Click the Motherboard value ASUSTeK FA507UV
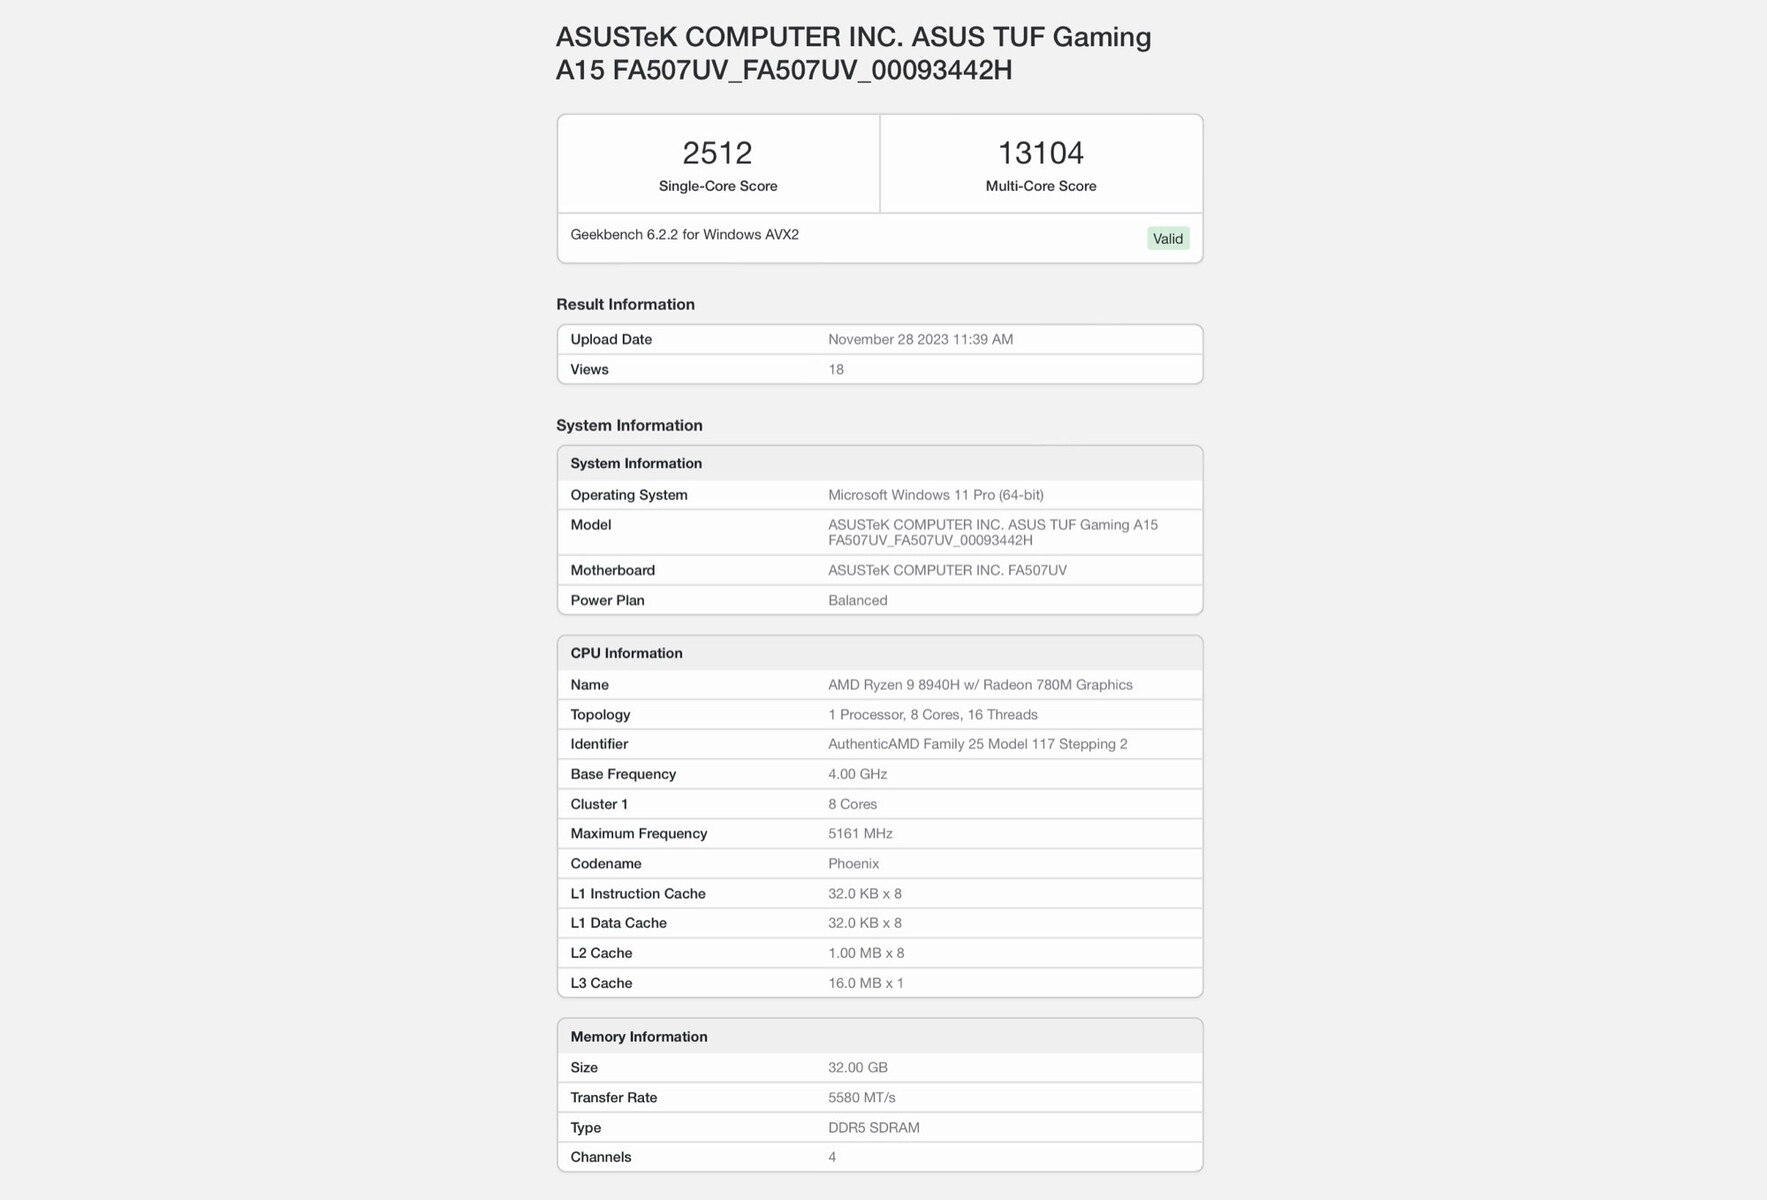The height and width of the screenshot is (1200, 1767). point(947,571)
